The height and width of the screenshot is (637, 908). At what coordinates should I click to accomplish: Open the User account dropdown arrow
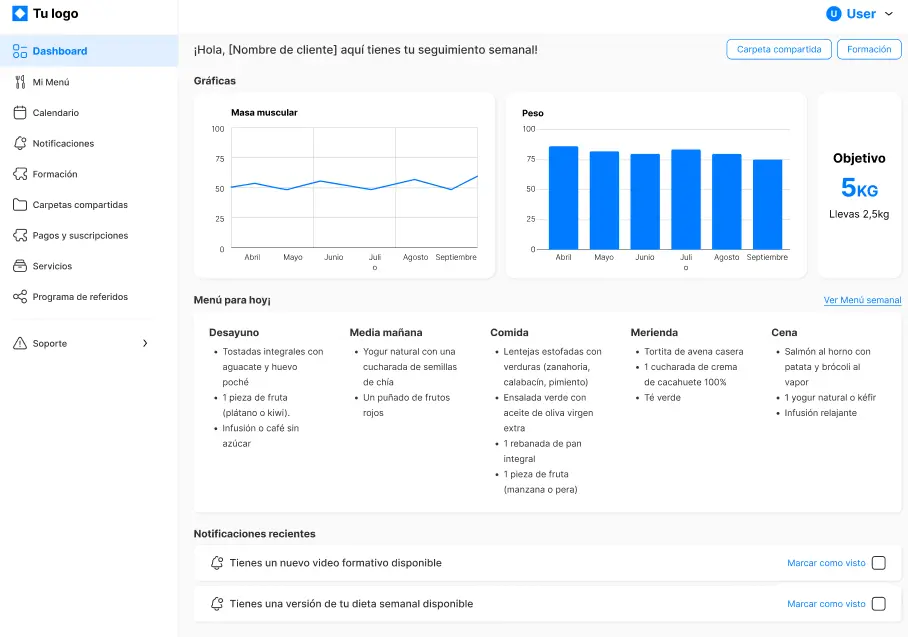[889, 14]
